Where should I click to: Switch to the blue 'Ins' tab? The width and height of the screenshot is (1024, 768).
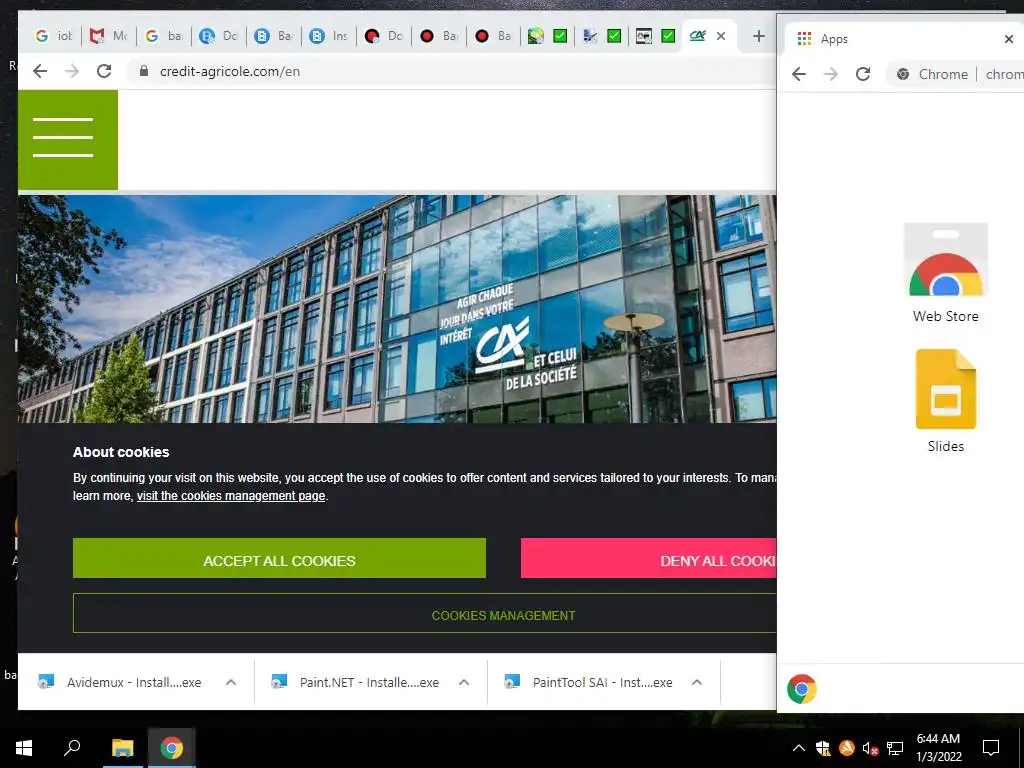pos(328,36)
